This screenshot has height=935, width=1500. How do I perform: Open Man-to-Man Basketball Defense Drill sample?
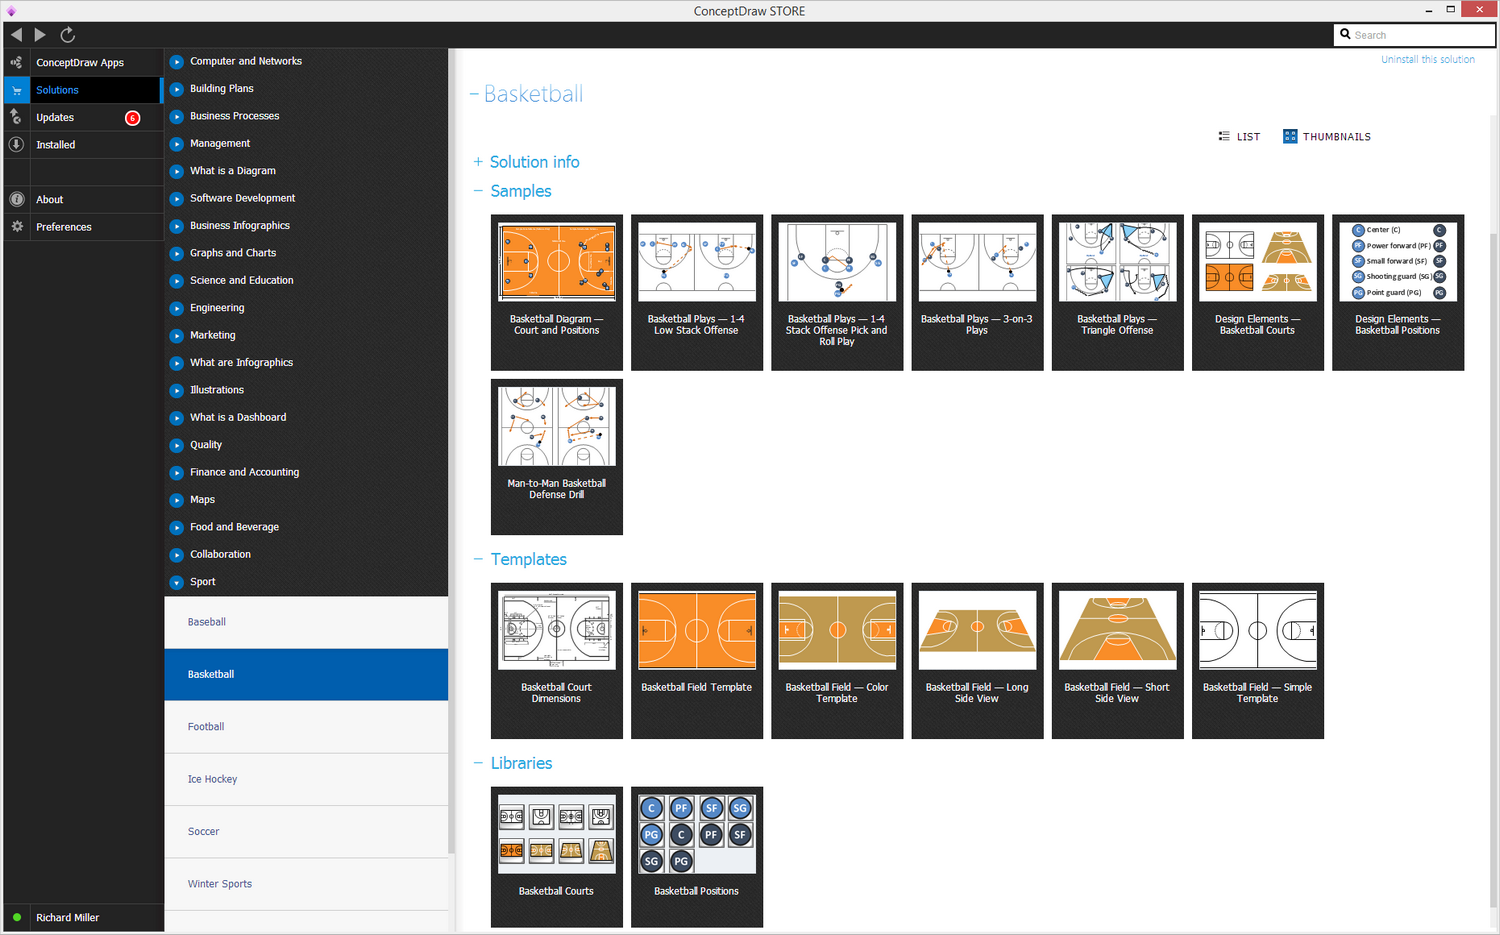[x=557, y=456]
